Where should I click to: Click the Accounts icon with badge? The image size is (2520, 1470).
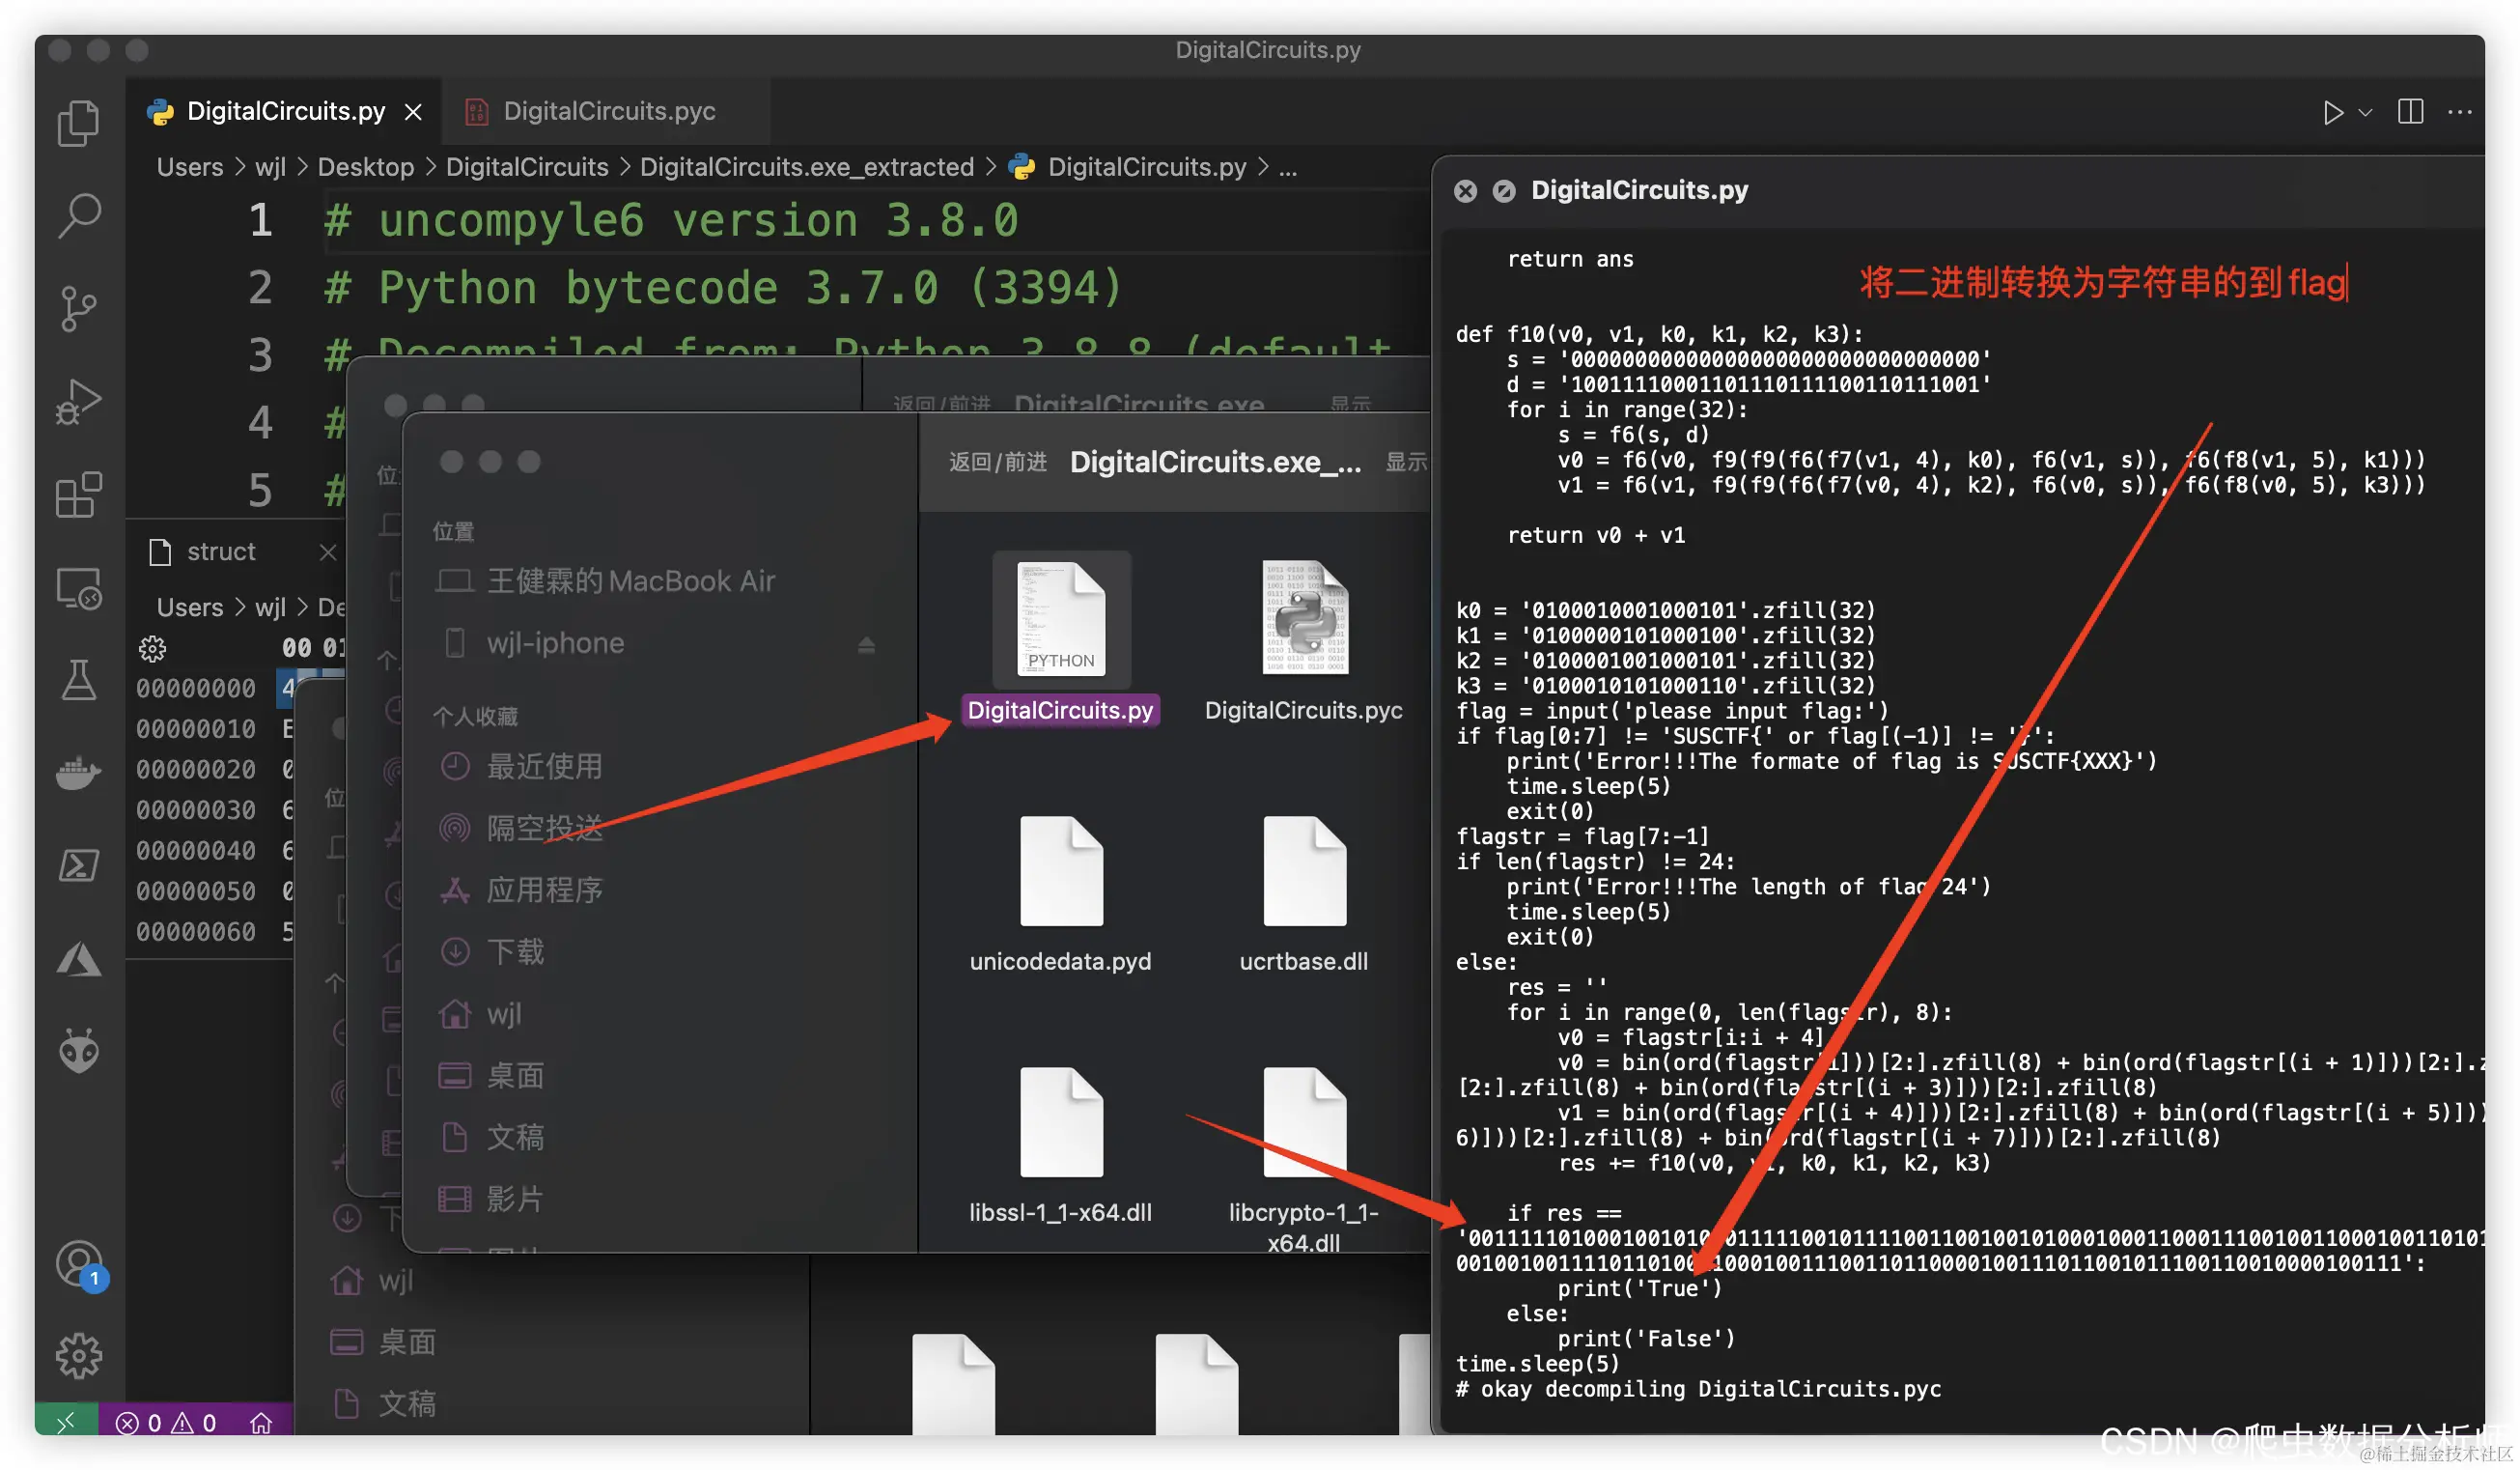[x=78, y=1264]
